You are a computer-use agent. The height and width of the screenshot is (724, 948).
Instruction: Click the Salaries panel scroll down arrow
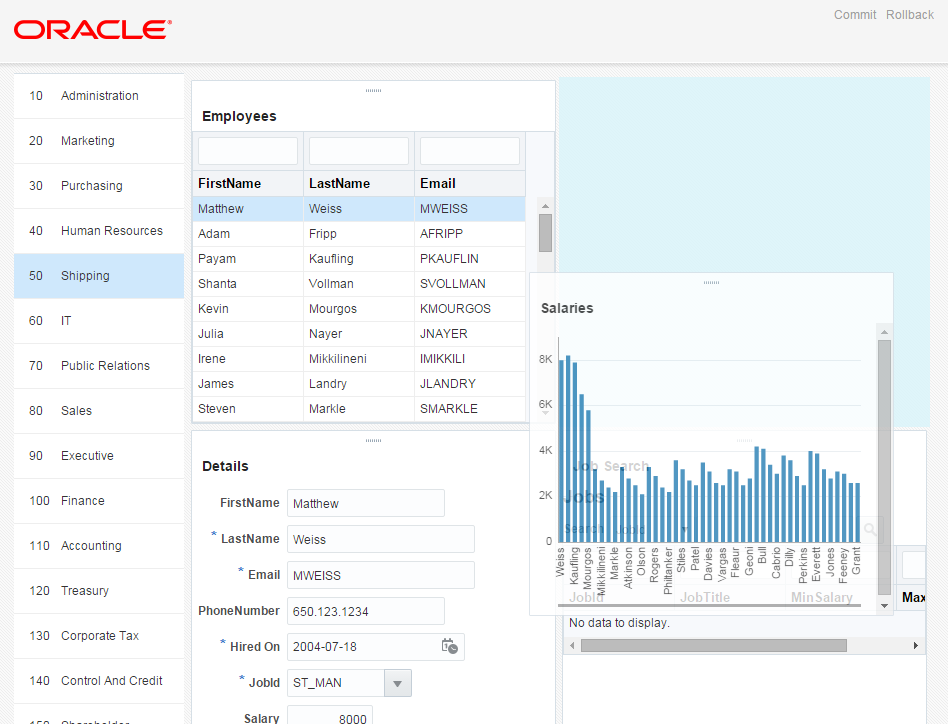(x=884, y=606)
